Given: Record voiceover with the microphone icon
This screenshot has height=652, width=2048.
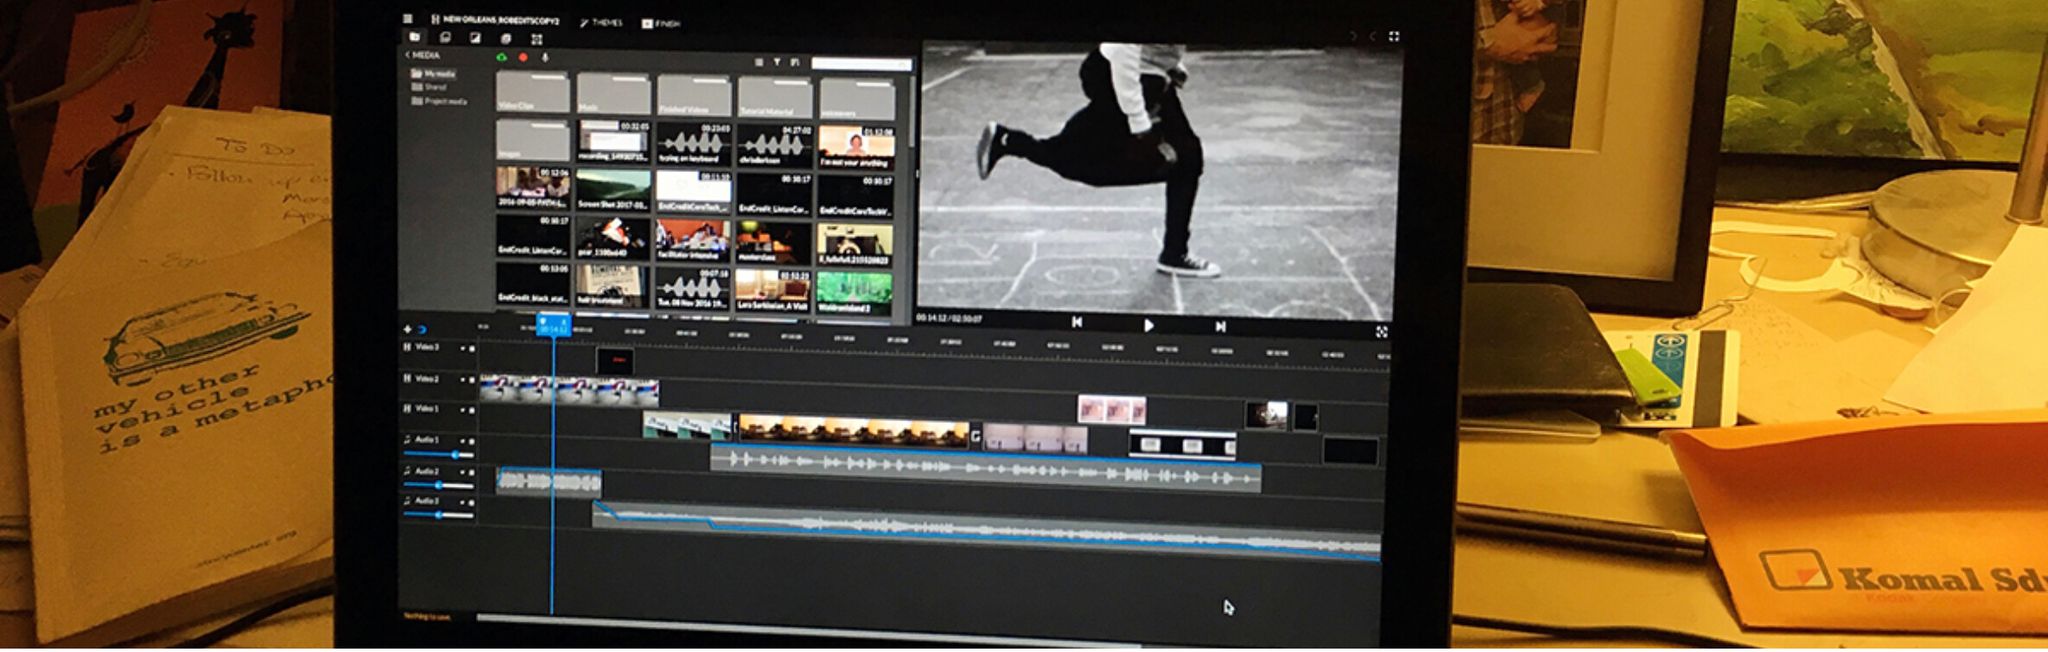Looking at the screenshot, I should coord(545,57).
